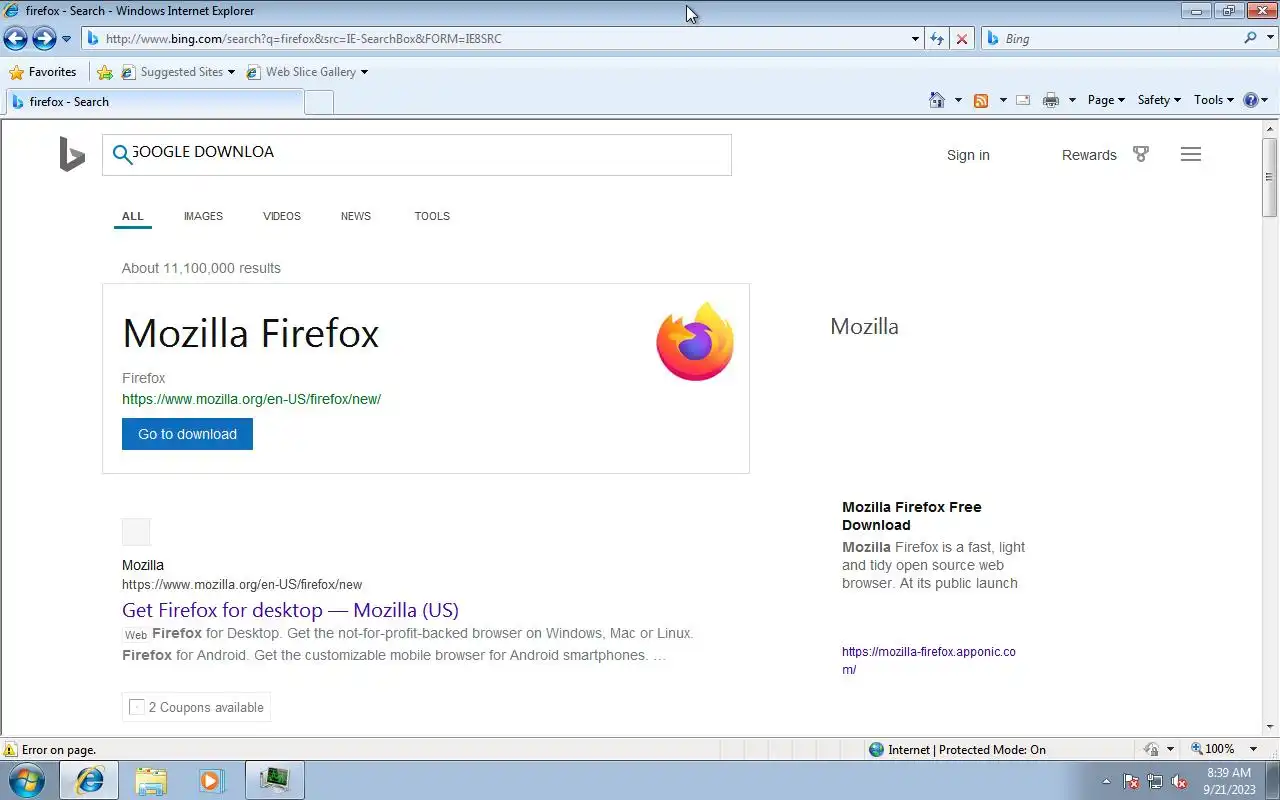The height and width of the screenshot is (800, 1280).
Task: Open Windows Media Player taskbar icon
Action: point(211,780)
